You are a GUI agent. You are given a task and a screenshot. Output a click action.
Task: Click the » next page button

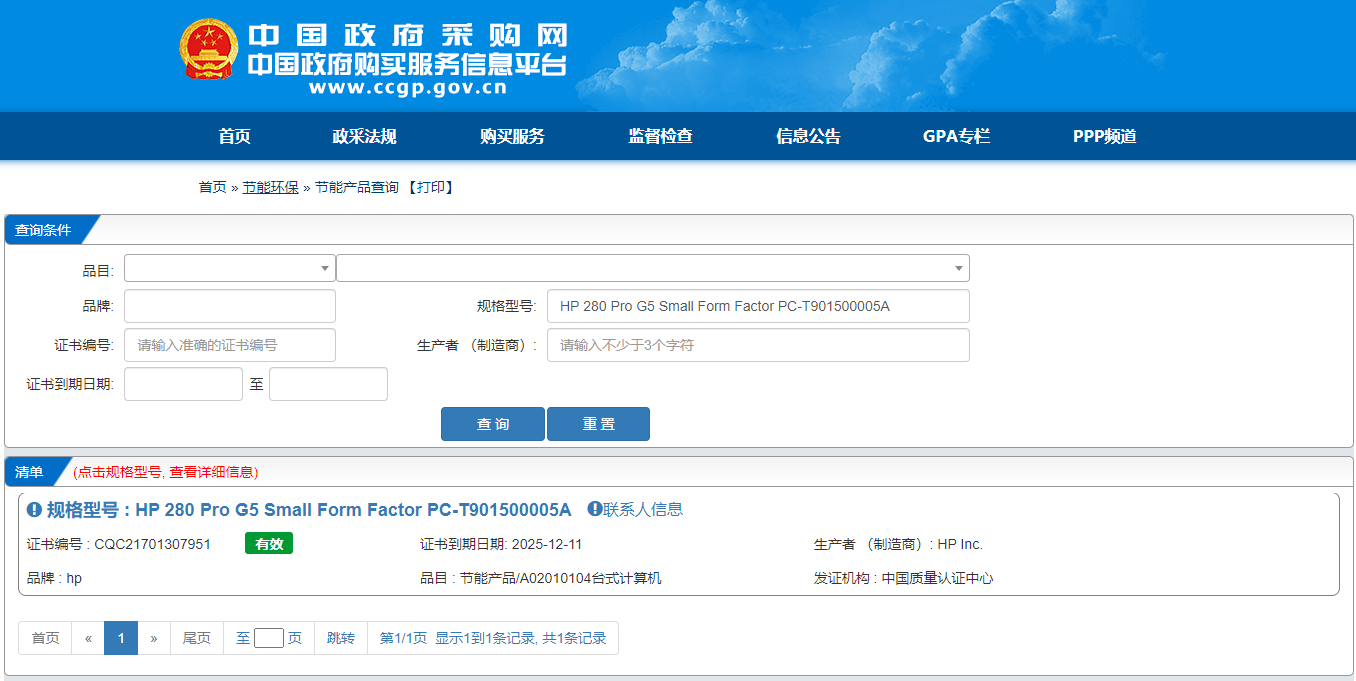pyautogui.click(x=154, y=638)
